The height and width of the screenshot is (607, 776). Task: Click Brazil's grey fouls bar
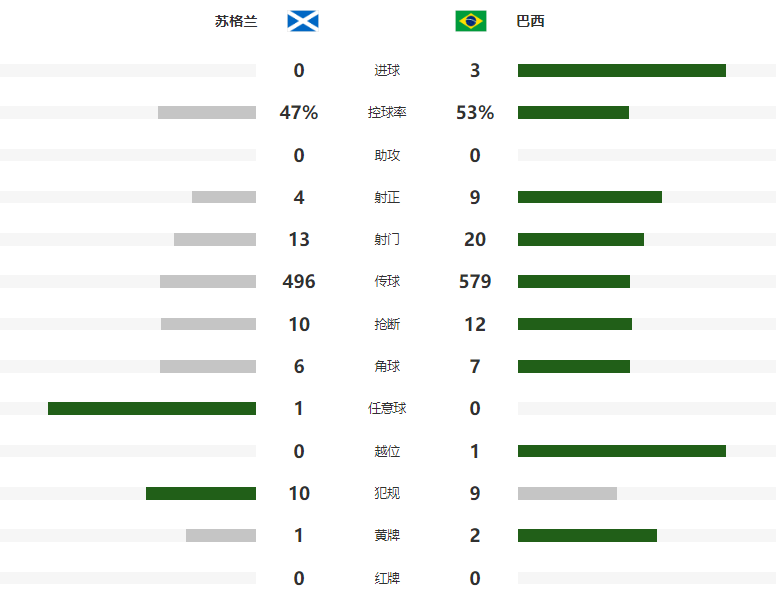point(567,493)
